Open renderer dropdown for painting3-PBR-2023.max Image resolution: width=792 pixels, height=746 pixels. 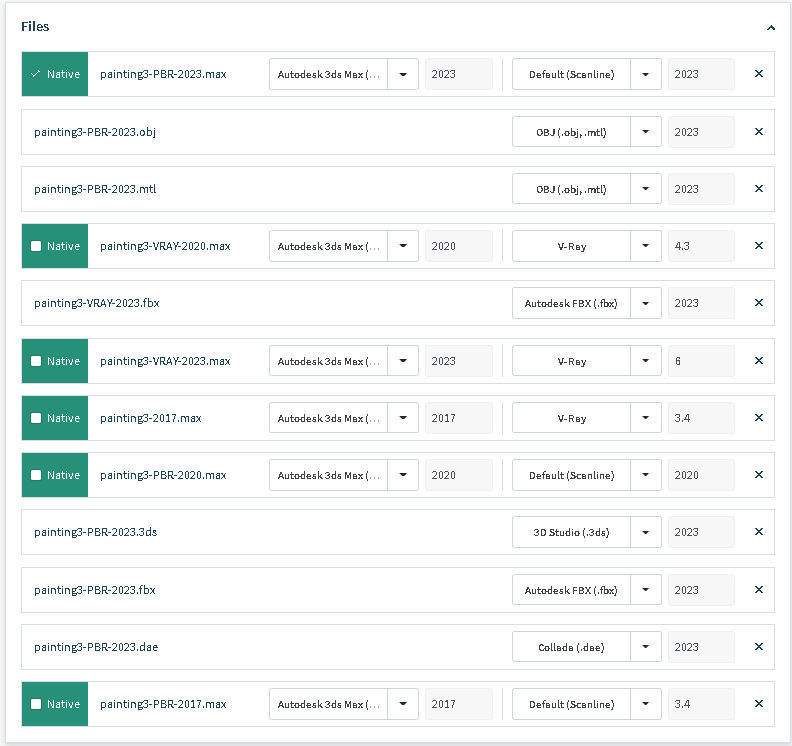646,74
